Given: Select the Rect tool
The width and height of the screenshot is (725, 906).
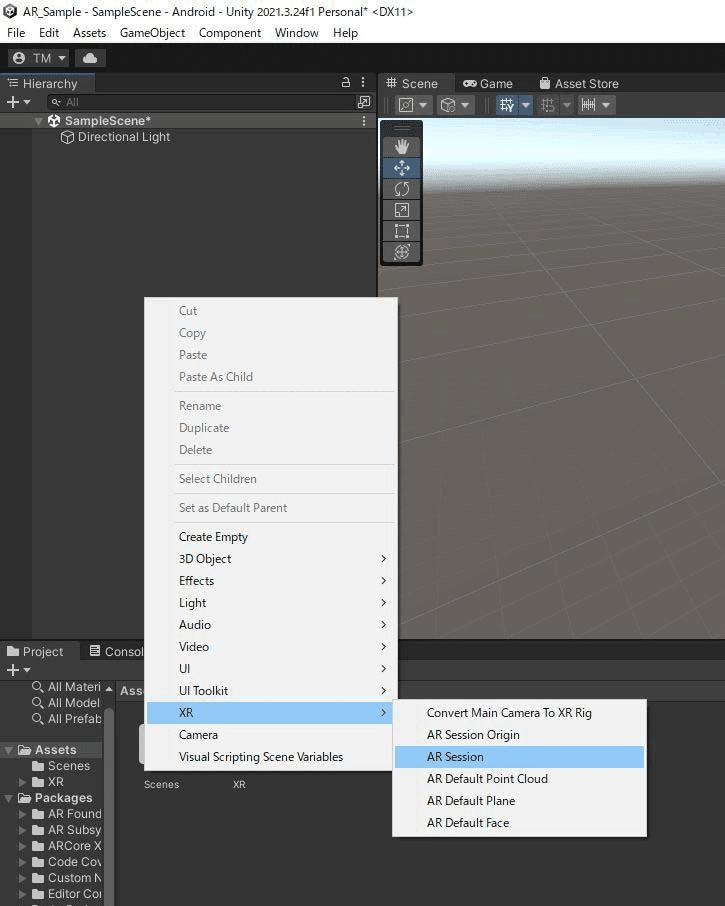Looking at the screenshot, I should pos(401,231).
